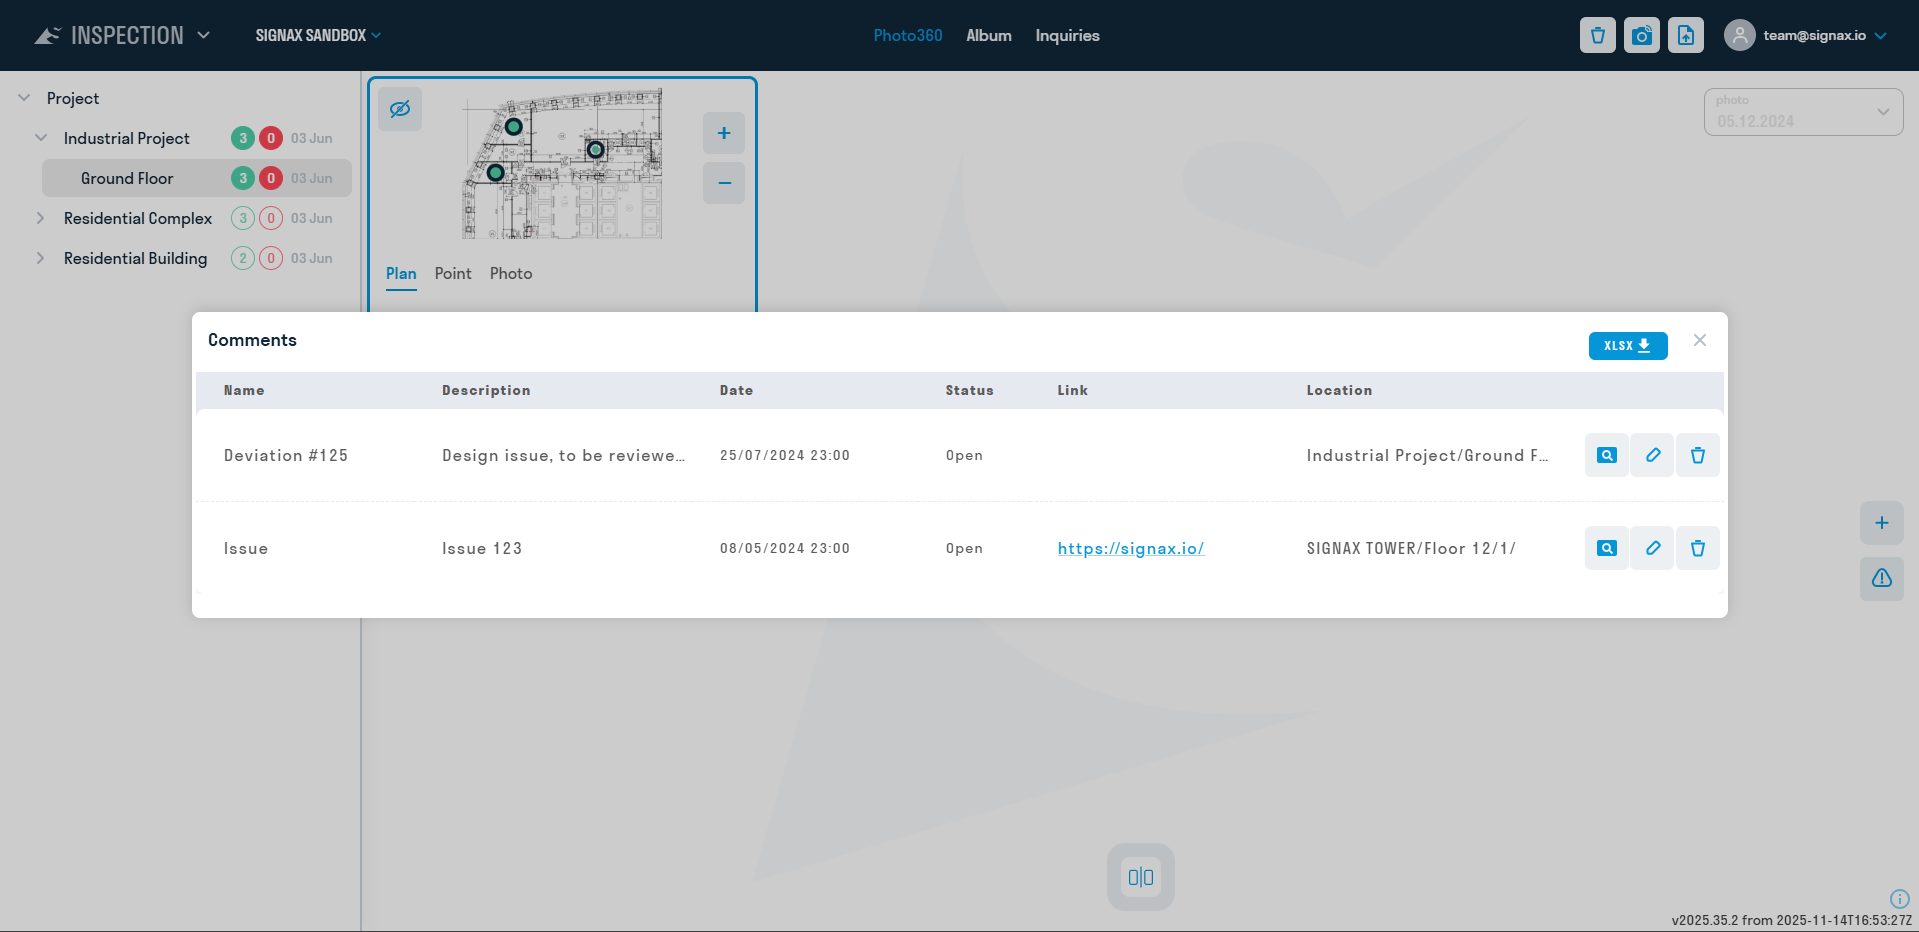Collapse the Industrial Project node

pos(41,138)
